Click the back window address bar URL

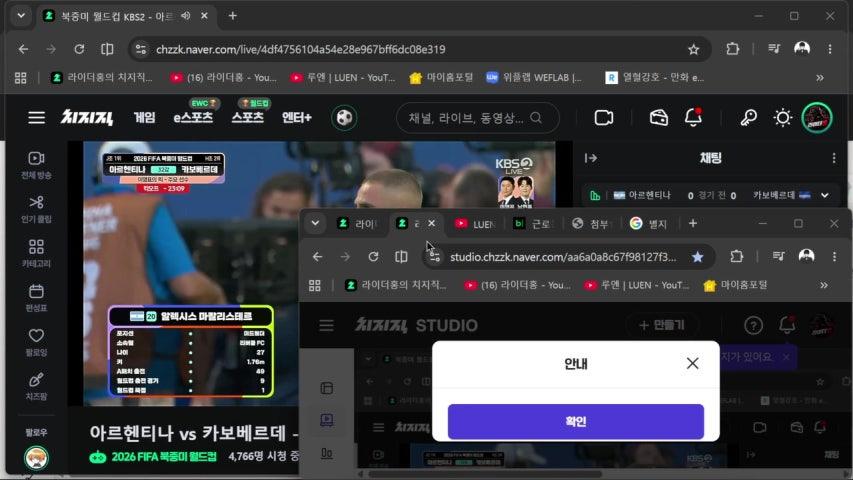pos(300,49)
